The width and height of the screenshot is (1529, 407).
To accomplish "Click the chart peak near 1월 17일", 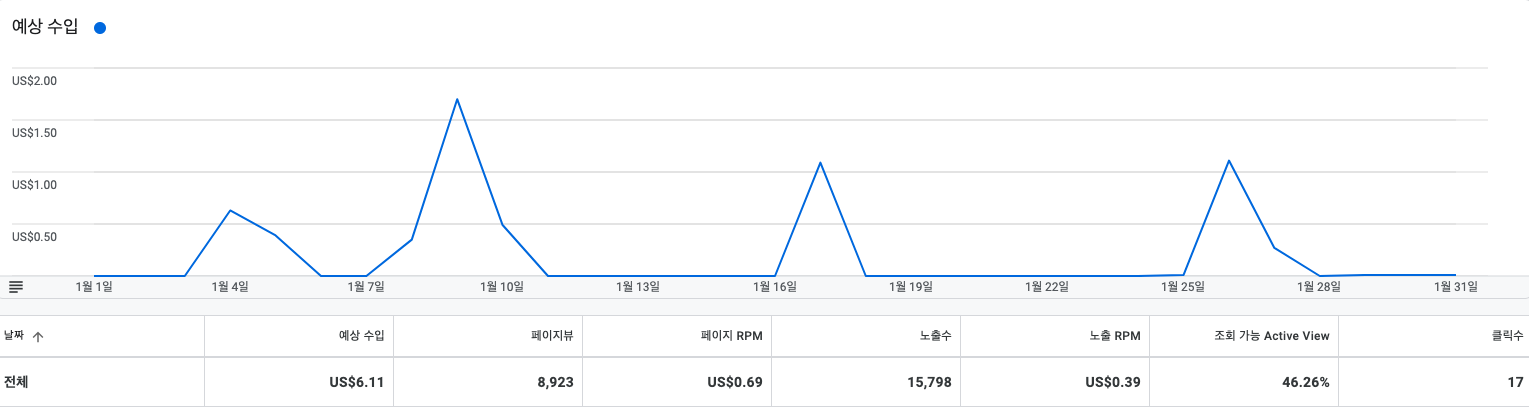I will [820, 162].
